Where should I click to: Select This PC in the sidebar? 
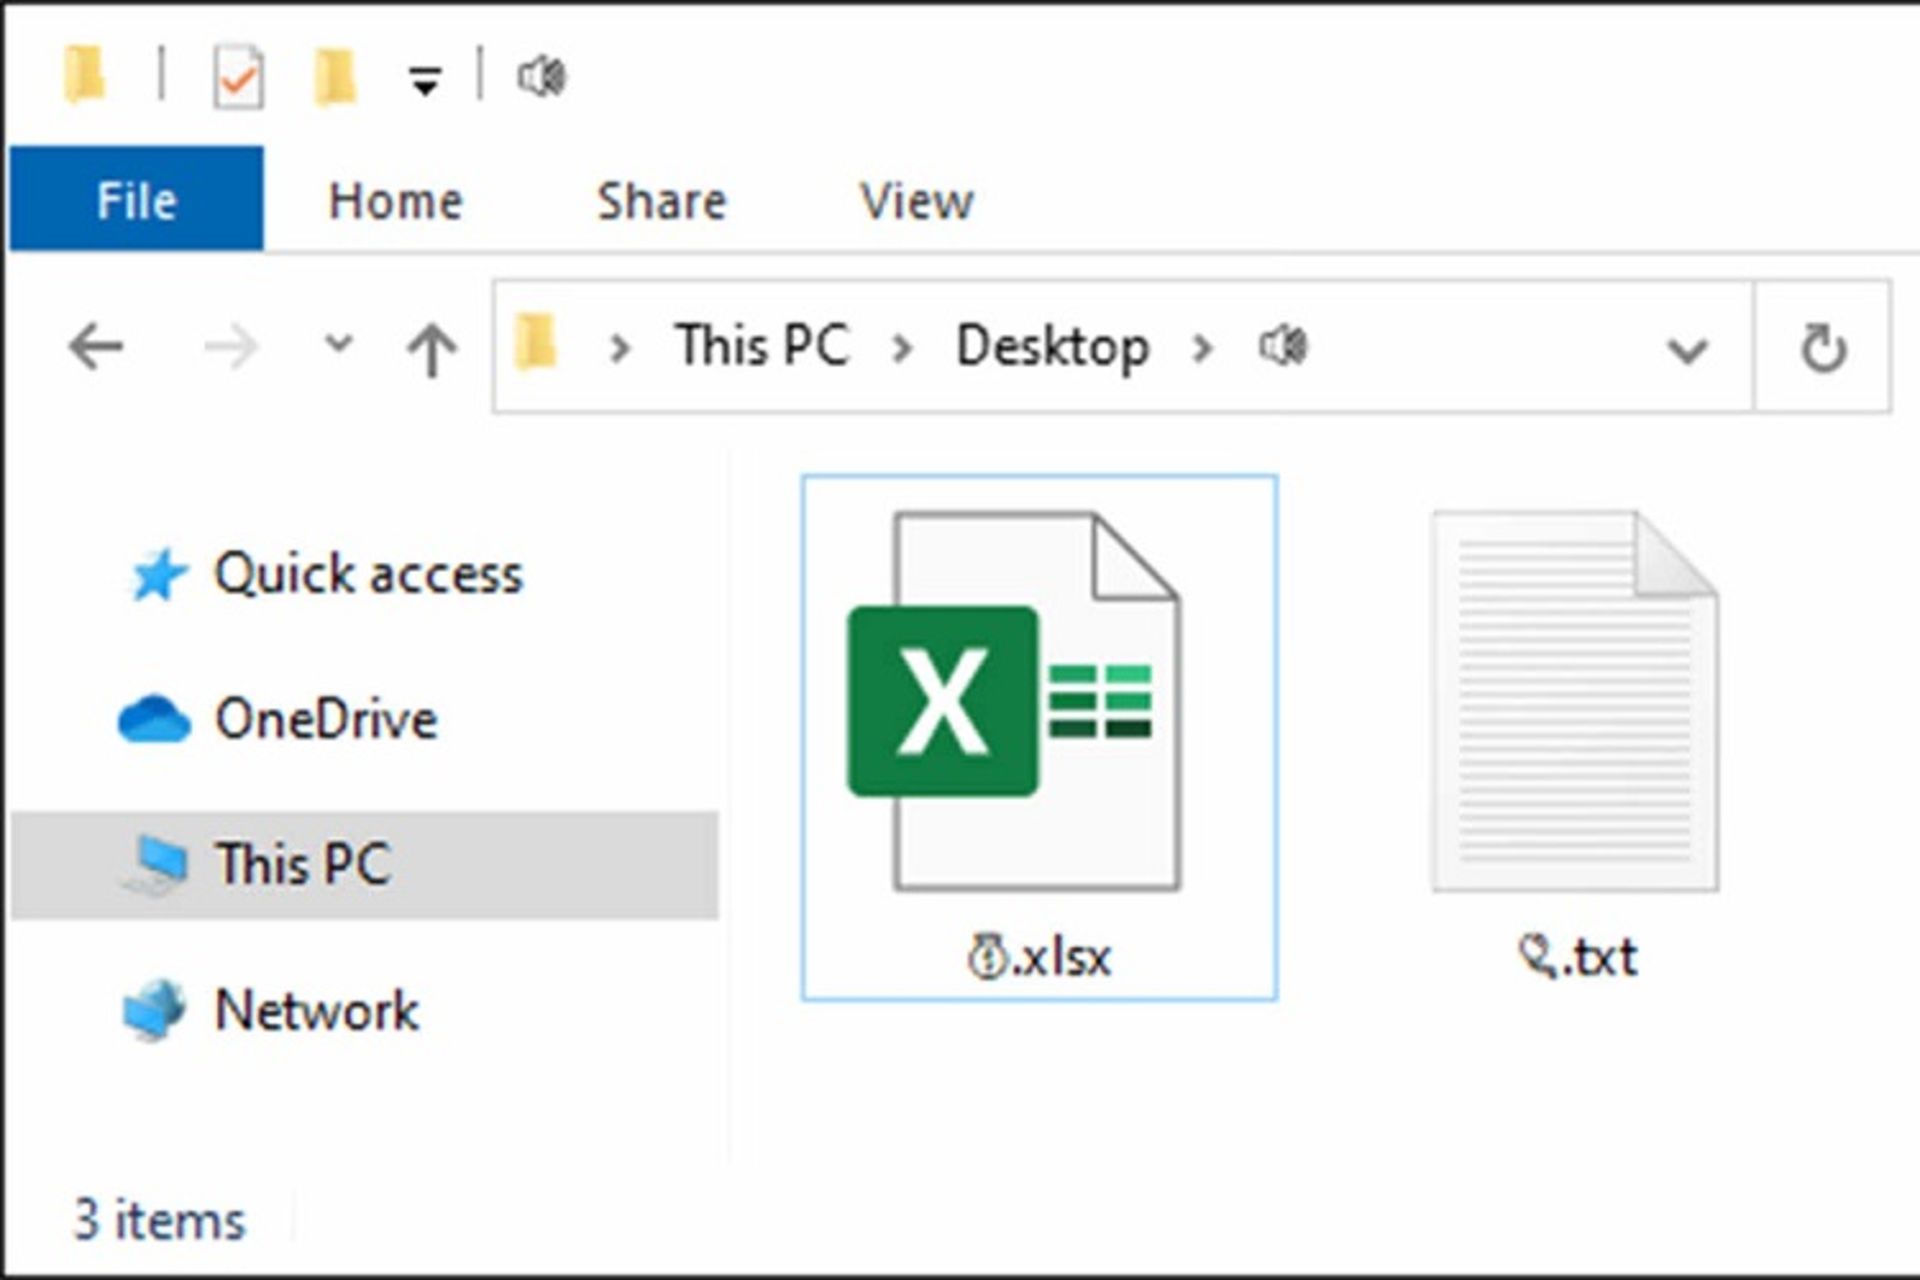365,865
